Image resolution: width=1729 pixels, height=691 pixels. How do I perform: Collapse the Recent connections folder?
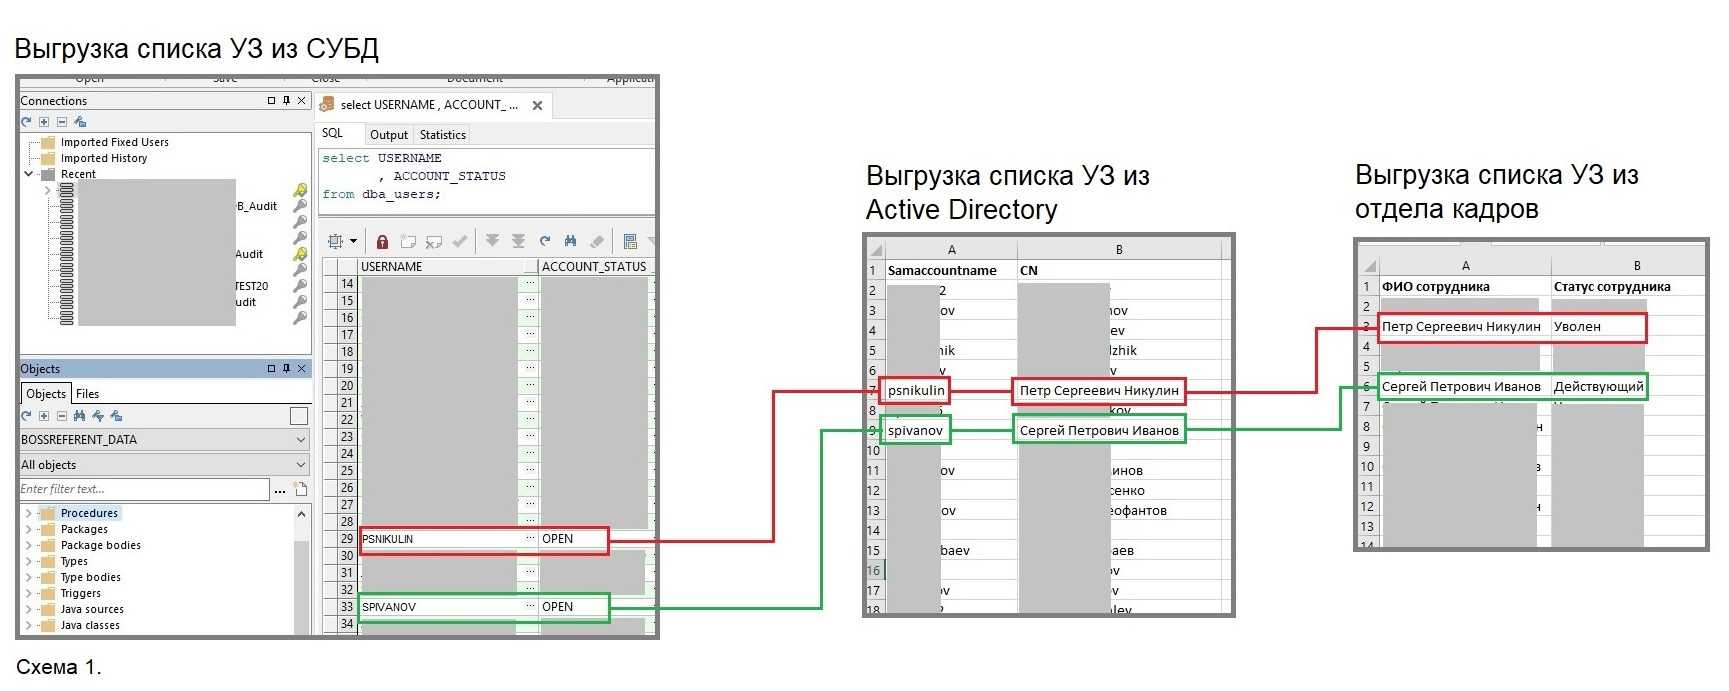pyautogui.click(x=29, y=174)
